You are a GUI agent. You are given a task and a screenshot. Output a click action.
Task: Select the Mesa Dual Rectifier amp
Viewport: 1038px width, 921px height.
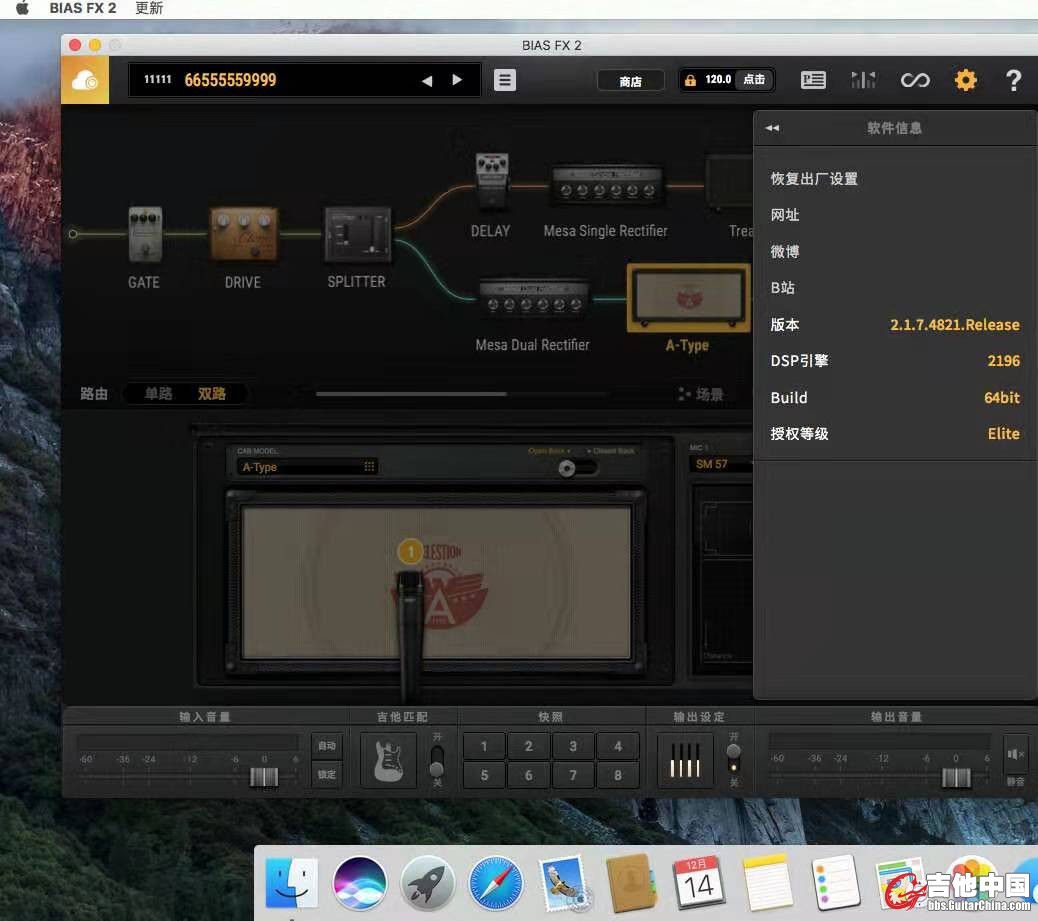[x=532, y=301]
